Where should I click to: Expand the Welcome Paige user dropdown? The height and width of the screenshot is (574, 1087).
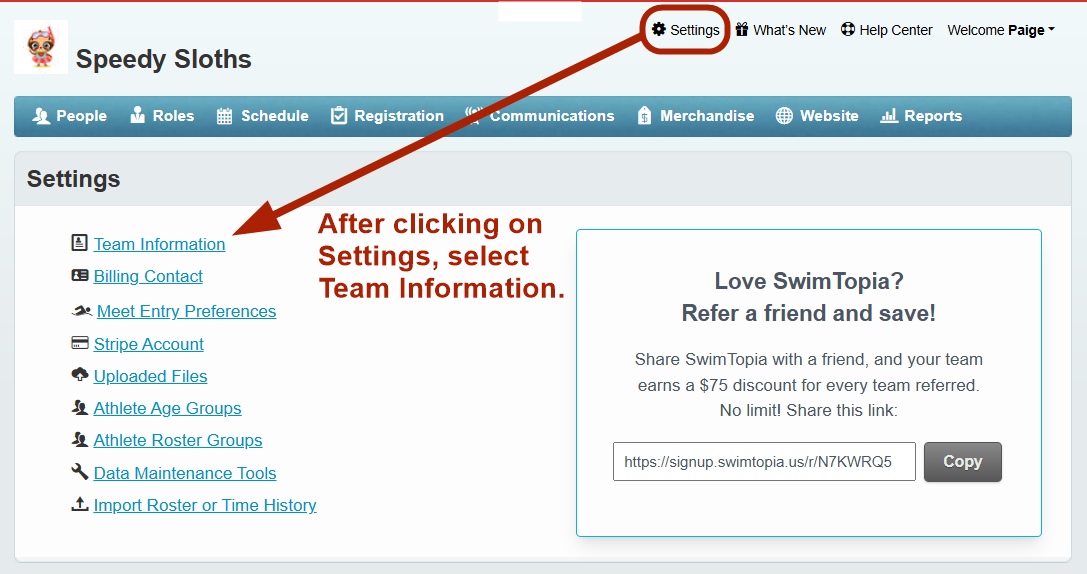point(1001,30)
